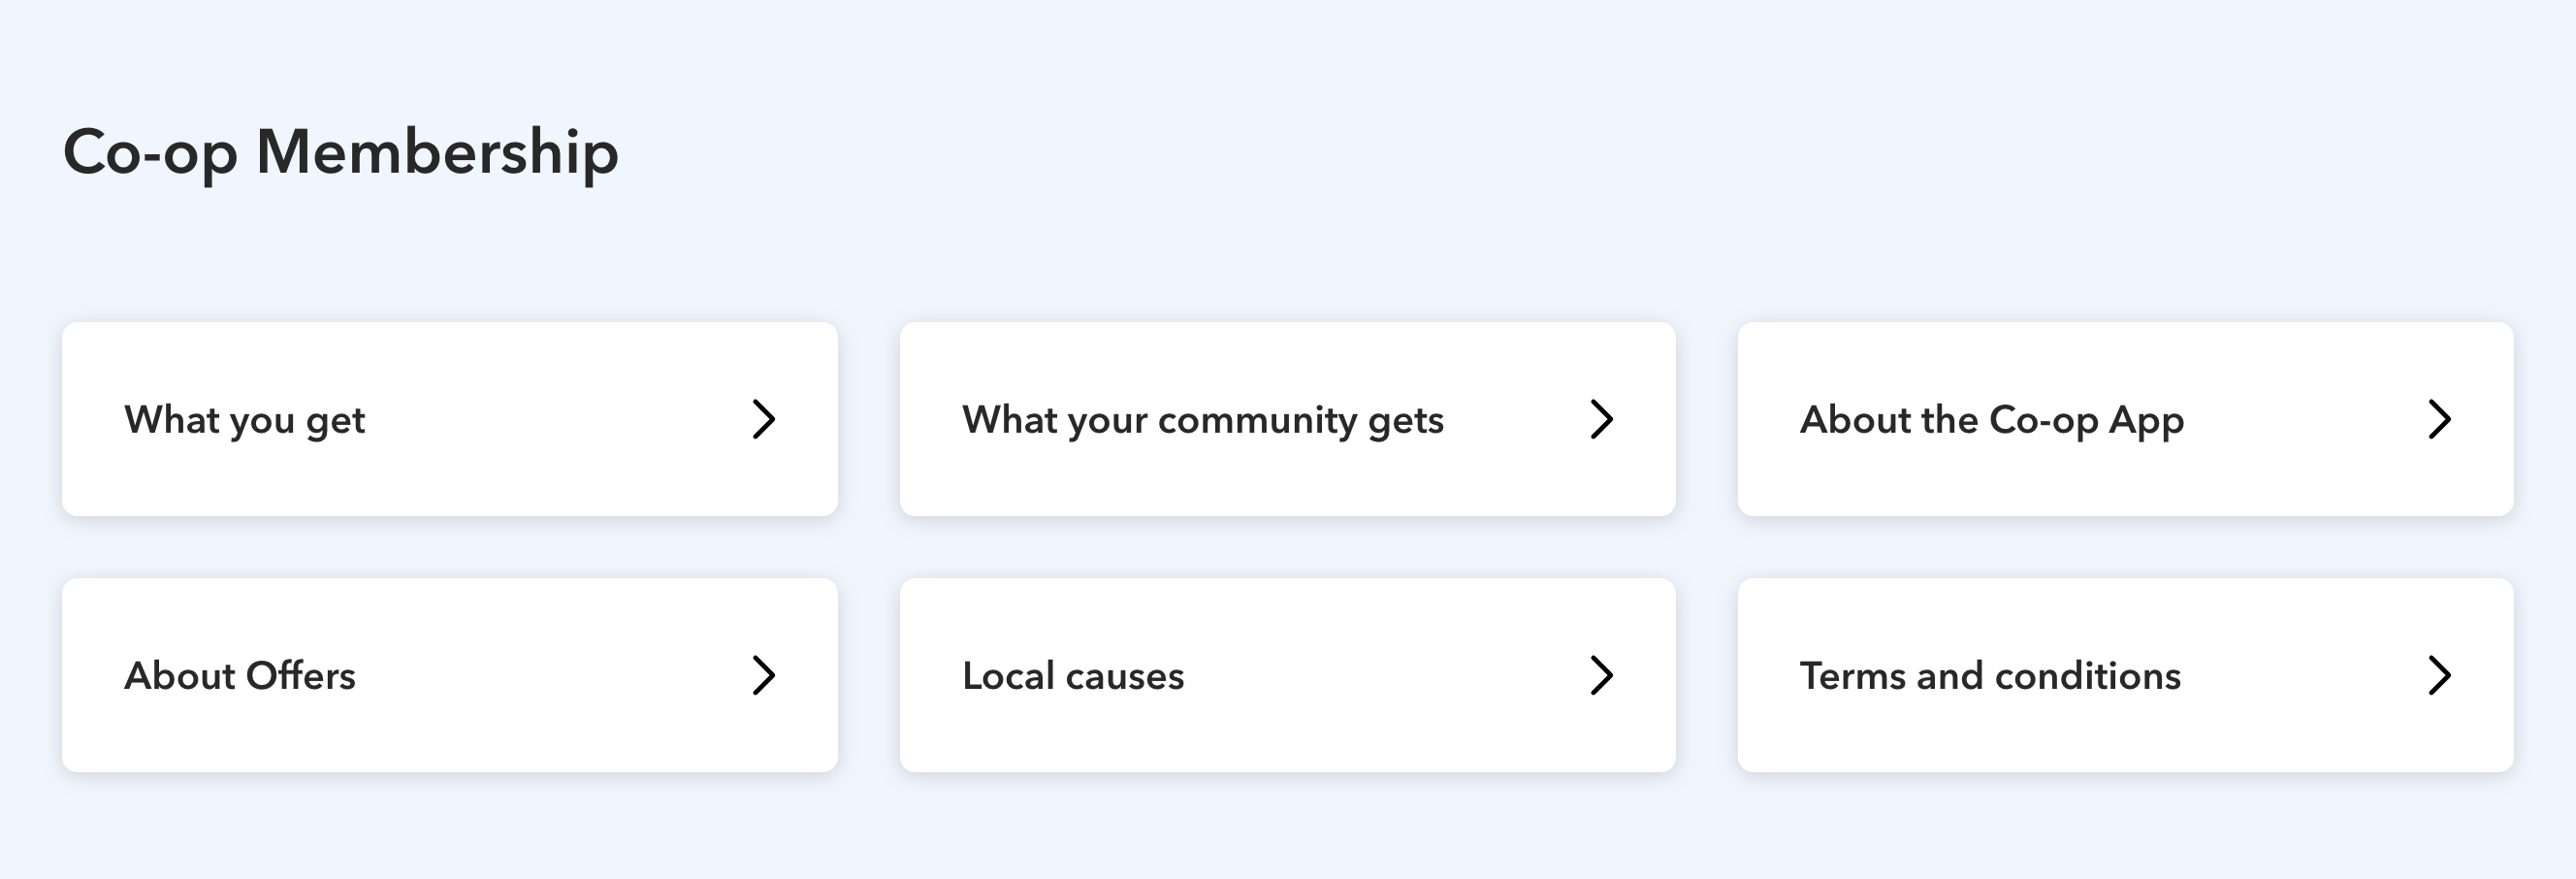Viewport: 2576px width, 879px height.
Task: Visit the Local causes text link
Action: pos(1073,676)
